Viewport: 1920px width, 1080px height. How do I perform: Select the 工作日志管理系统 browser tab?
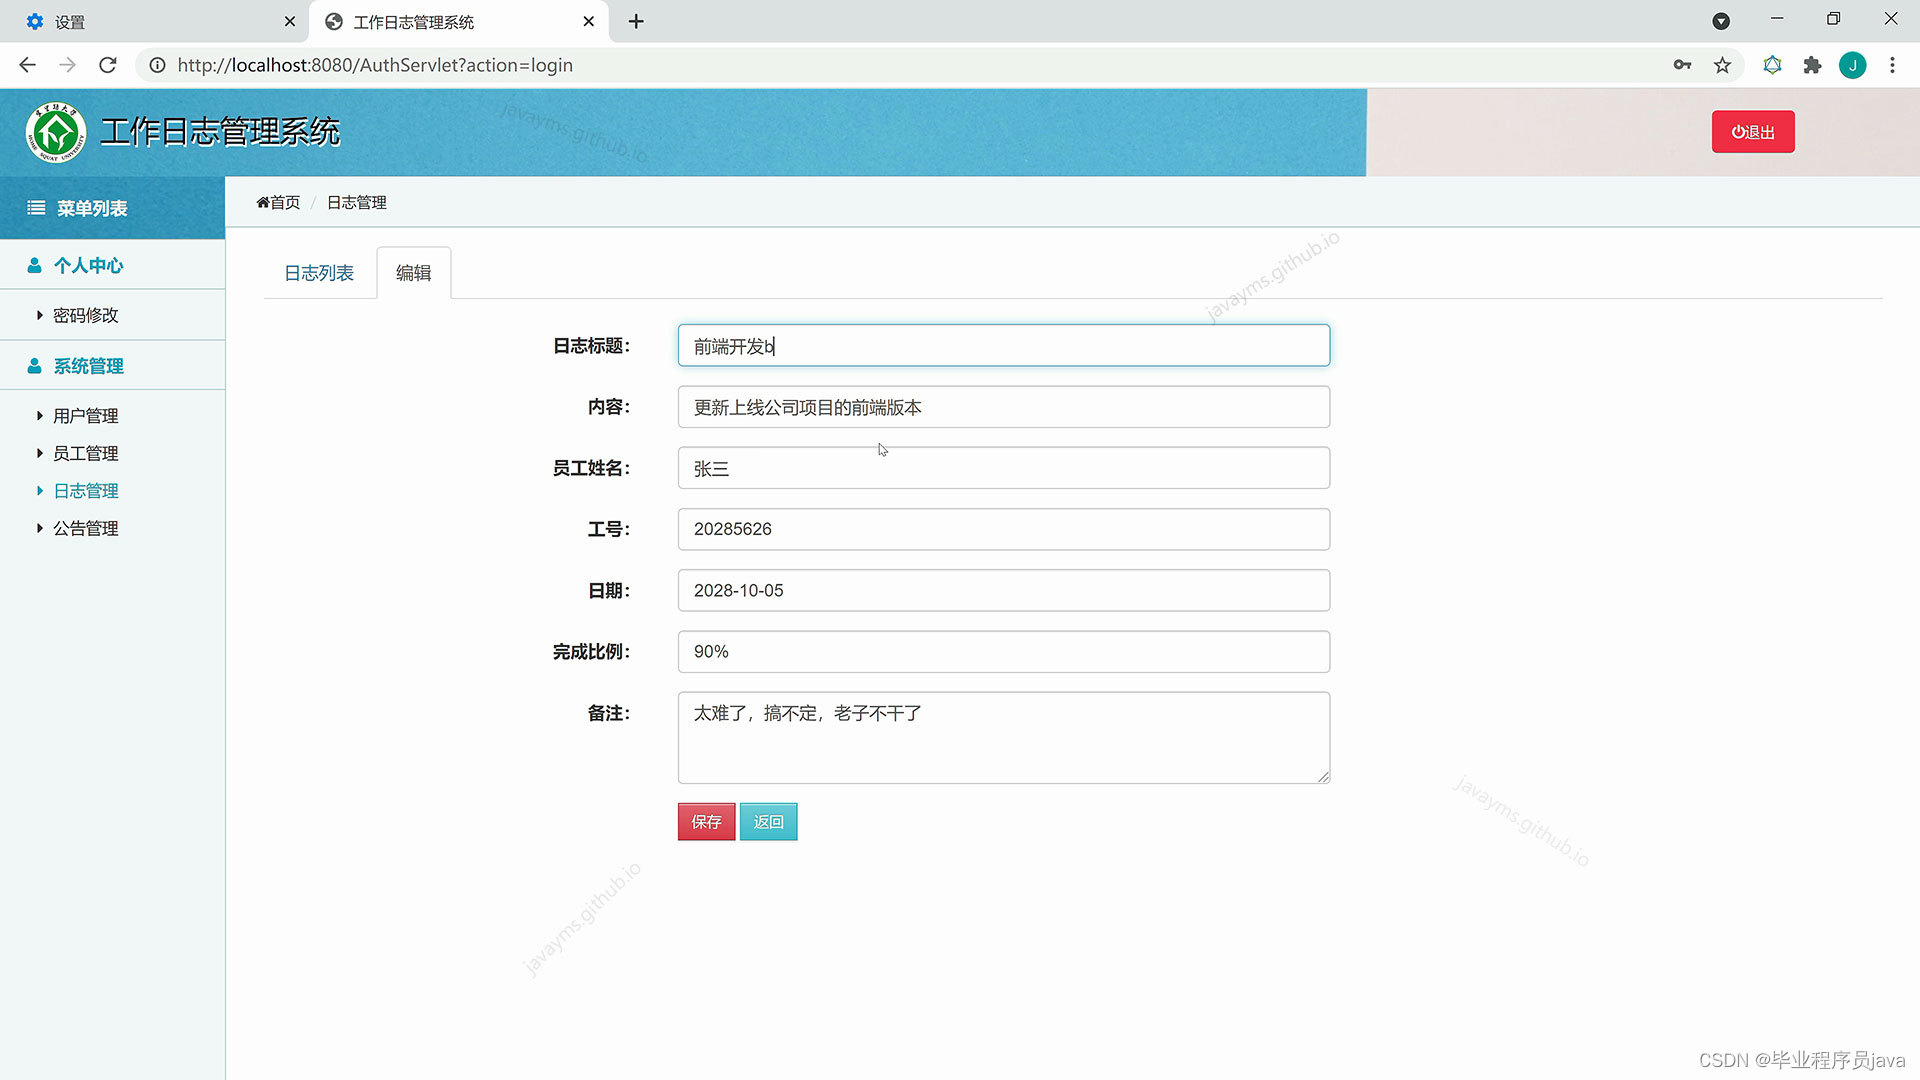(x=459, y=21)
